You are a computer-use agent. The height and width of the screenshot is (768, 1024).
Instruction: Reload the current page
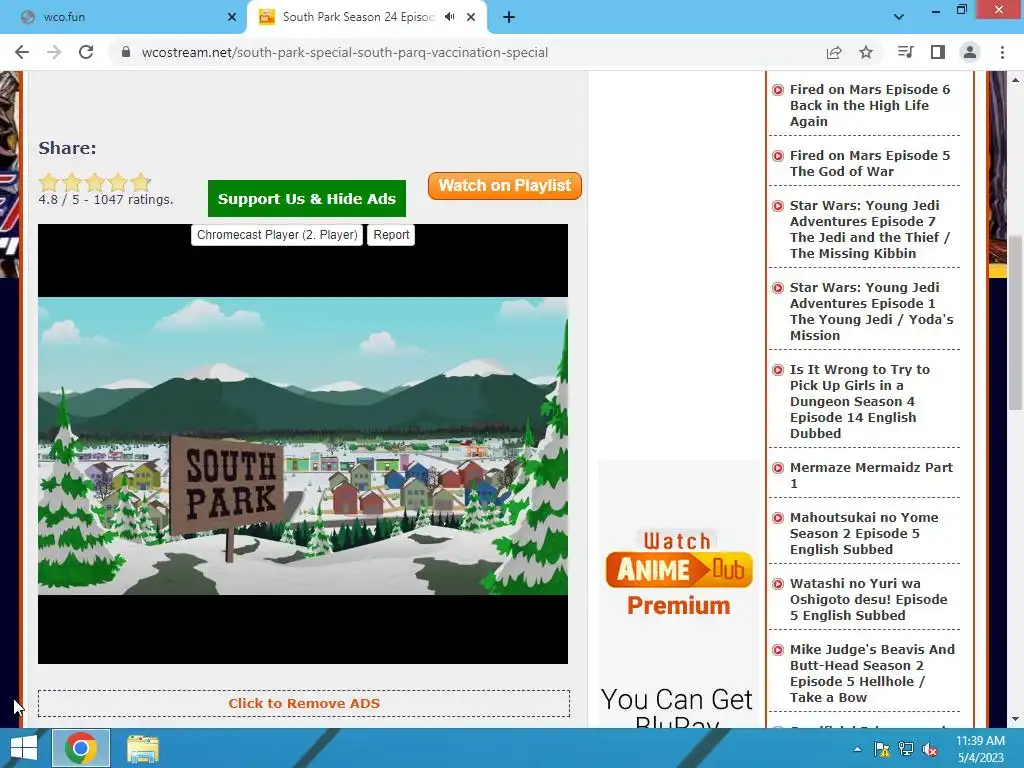(86, 52)
